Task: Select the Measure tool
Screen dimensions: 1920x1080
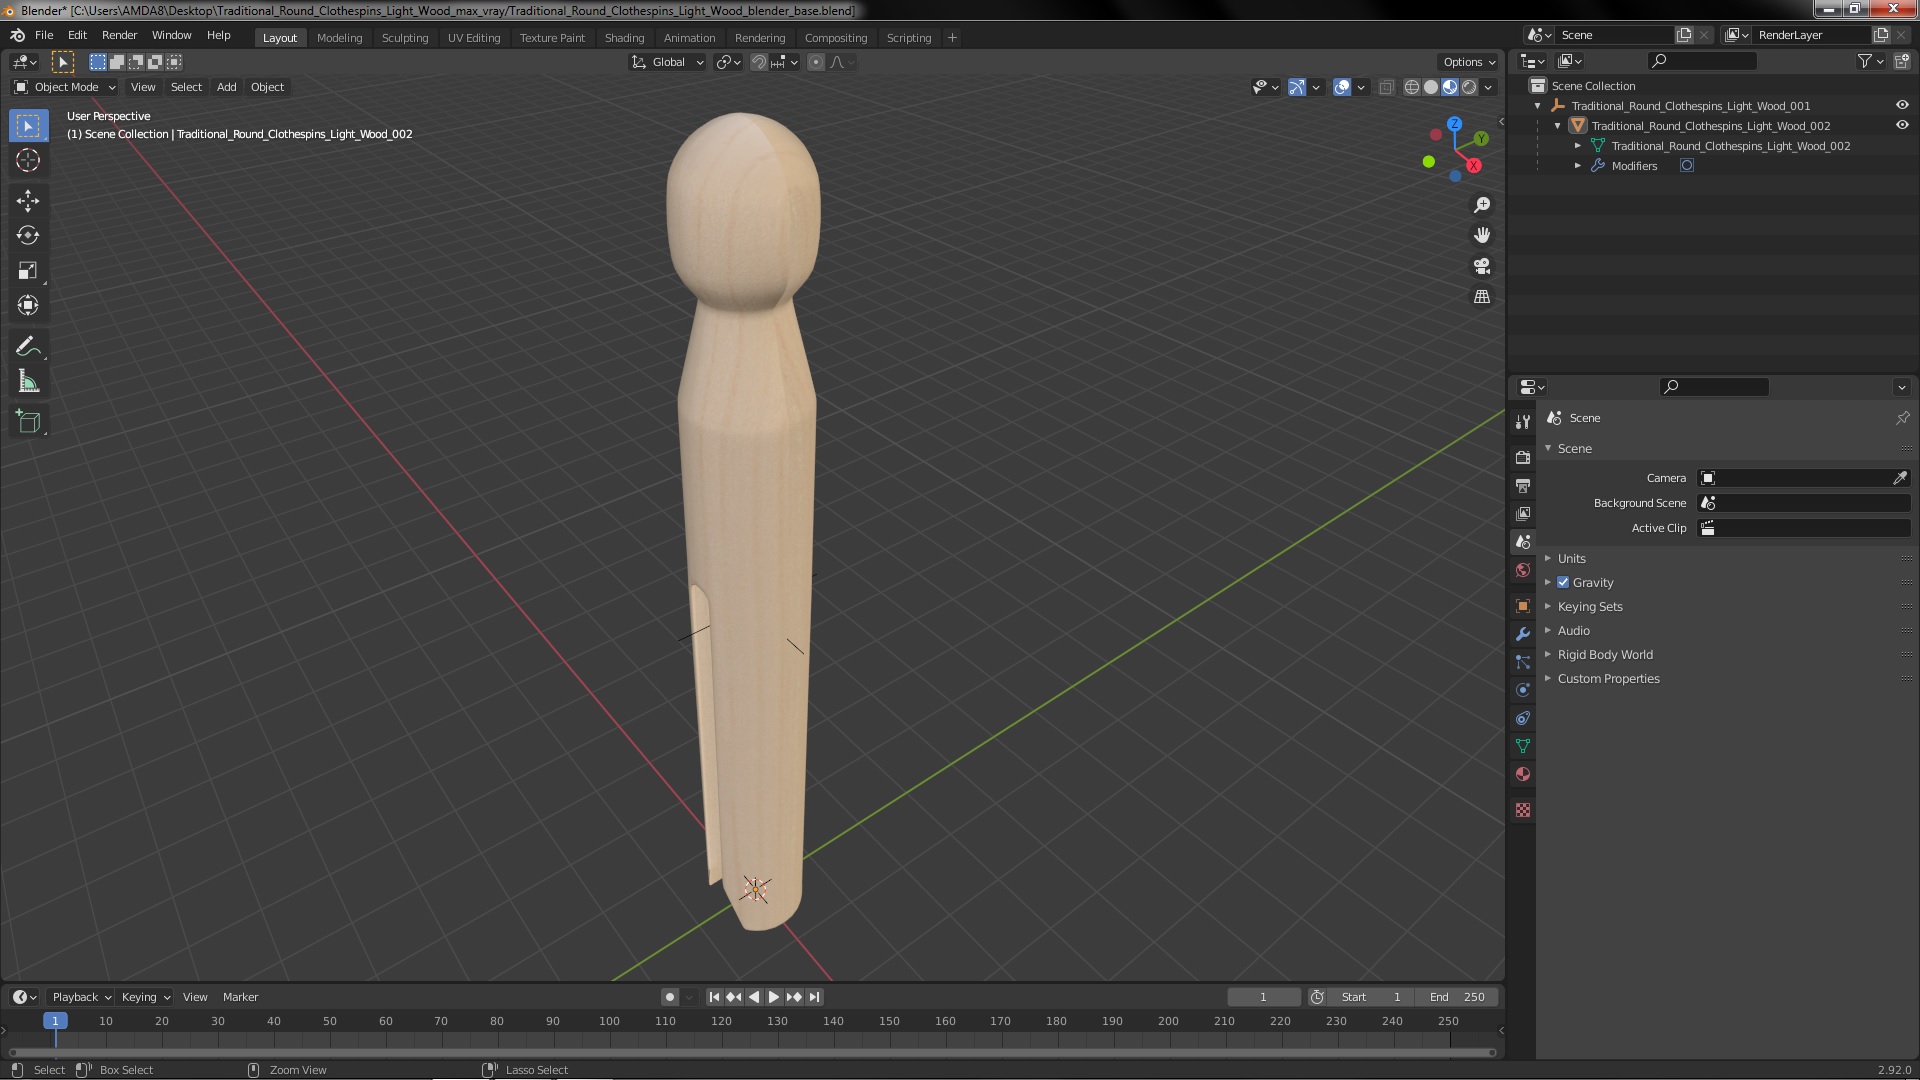Action: [28, 382]
